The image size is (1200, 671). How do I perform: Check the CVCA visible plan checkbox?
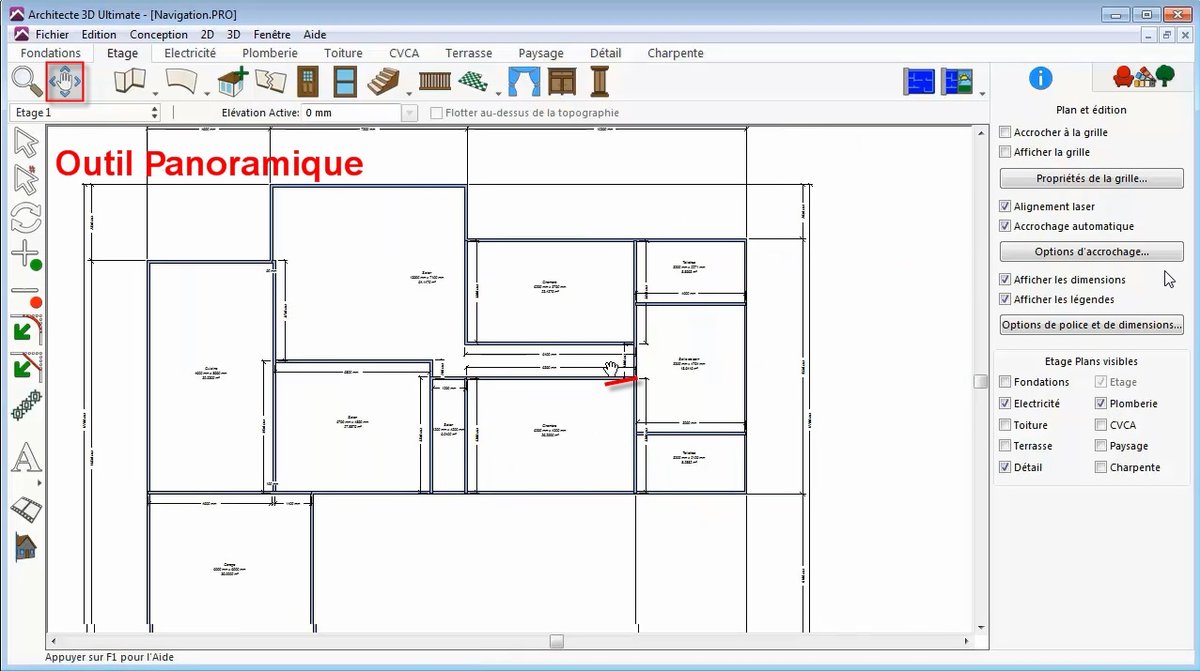(x=1101, y=425)
